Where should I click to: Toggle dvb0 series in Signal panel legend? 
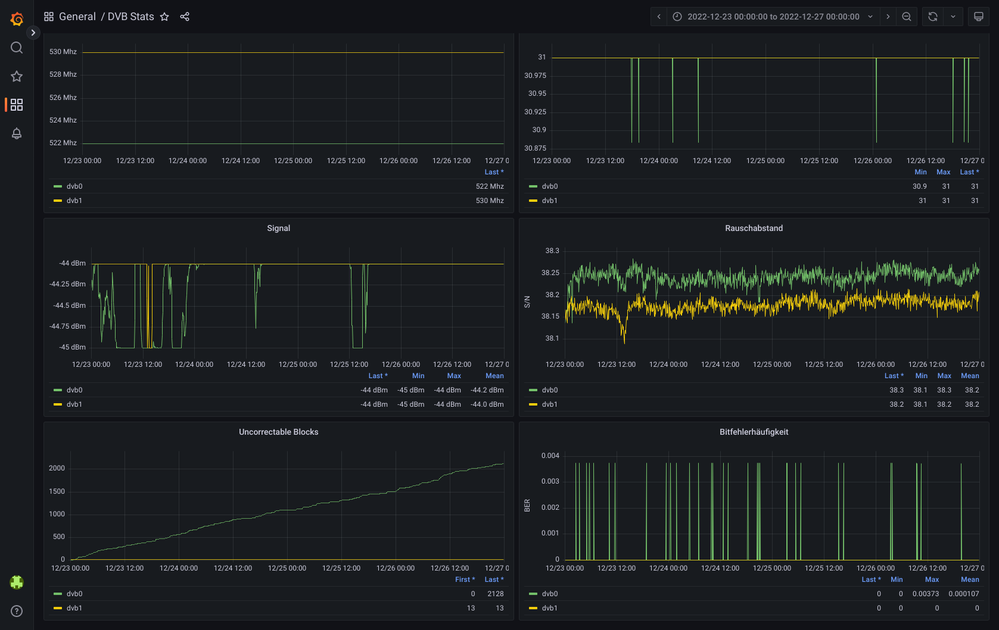click(x=74, y=390)
